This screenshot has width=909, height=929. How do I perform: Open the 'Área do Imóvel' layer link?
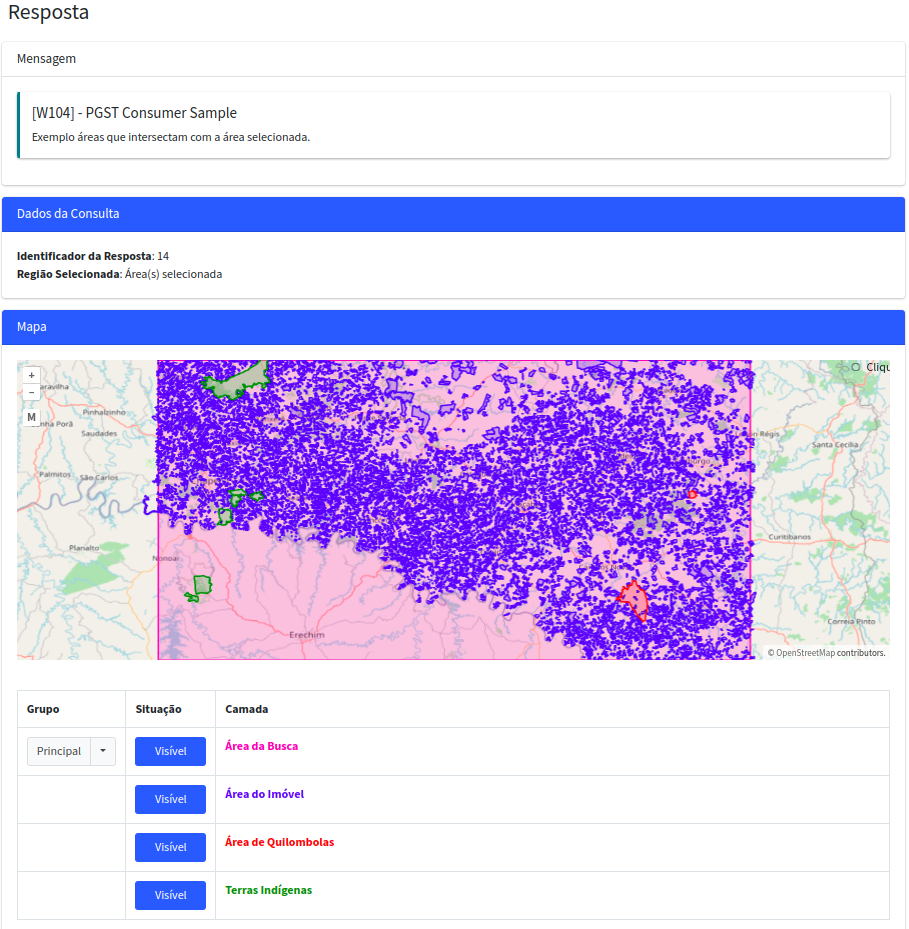pyautogui.click(x=263, y=794)
